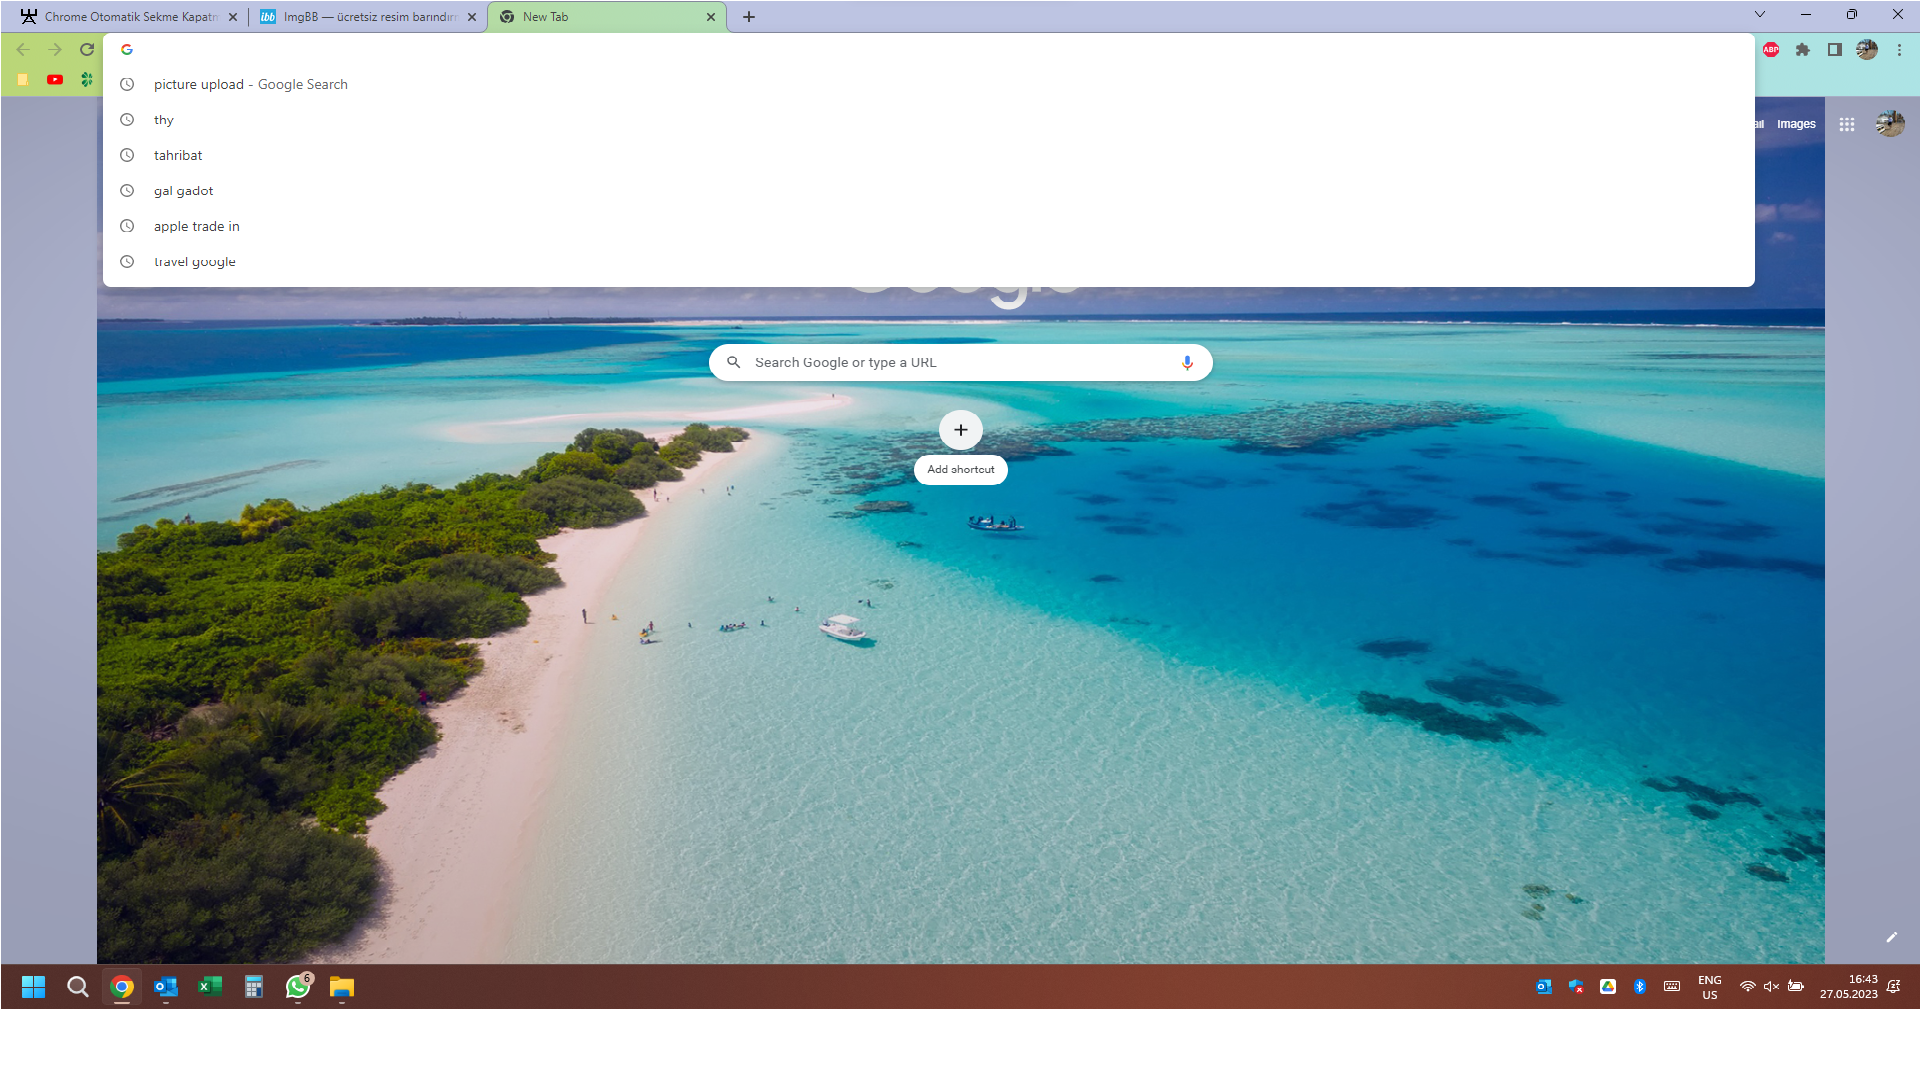Open the yellow note bookmark icon
This screenshot has height=1080, width=1920.
(x=23, y=79)
